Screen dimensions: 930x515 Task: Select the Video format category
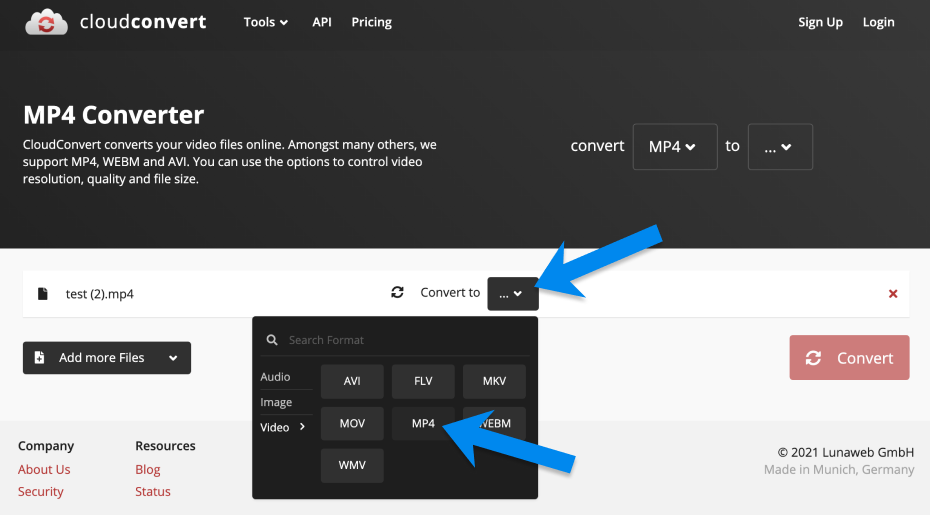tap(282, 427)
